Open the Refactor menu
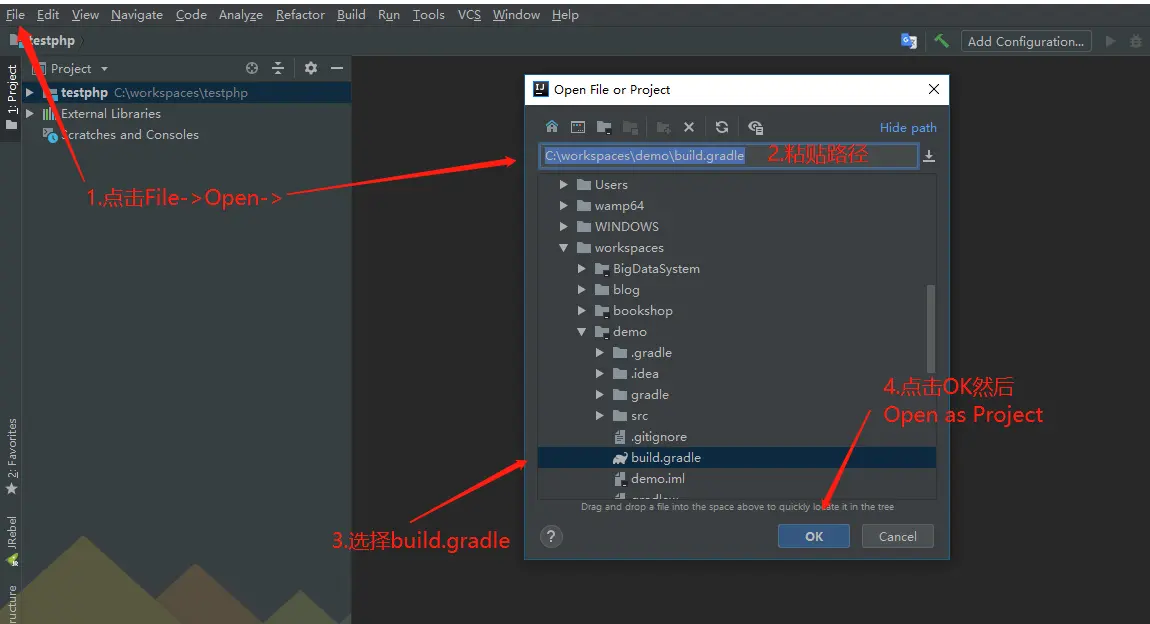 click(300, 15)
